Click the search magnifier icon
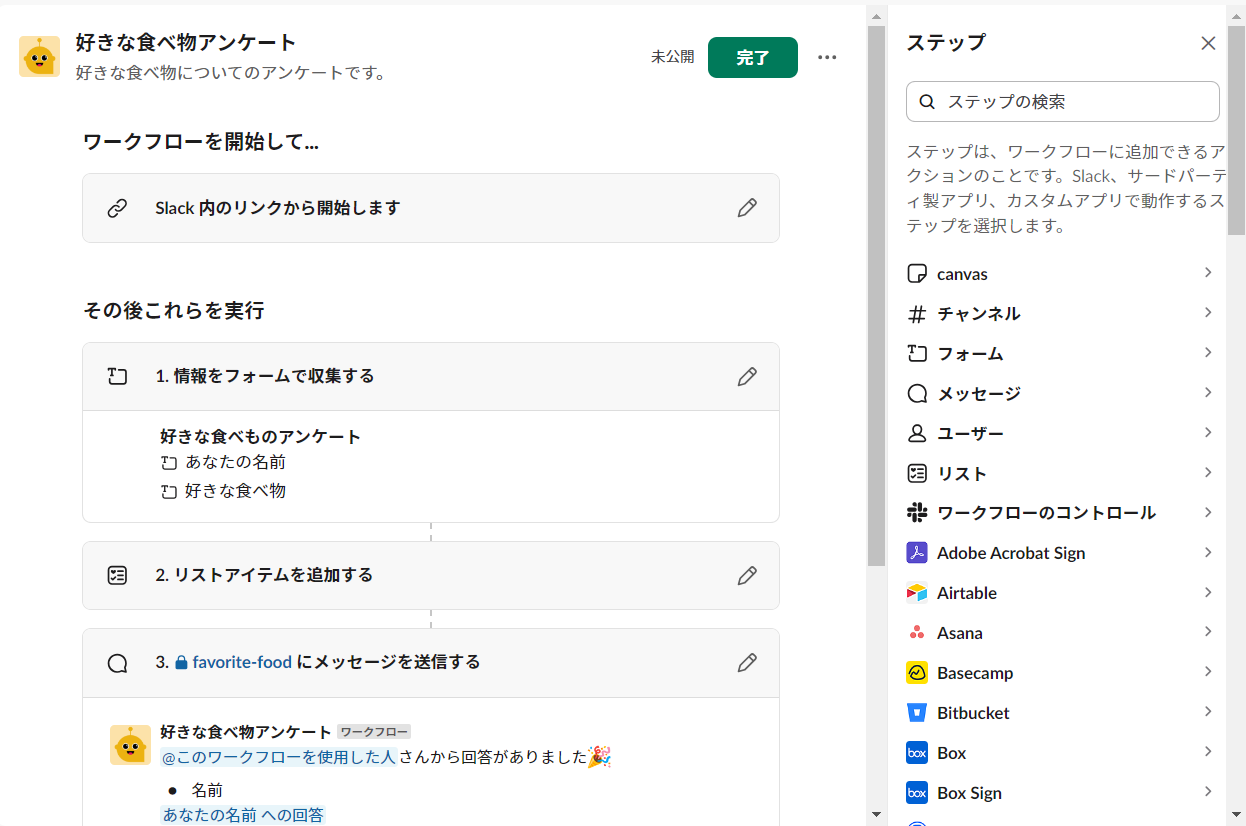The height and width of the screenshot is (826, 1246). coord(927,102)
